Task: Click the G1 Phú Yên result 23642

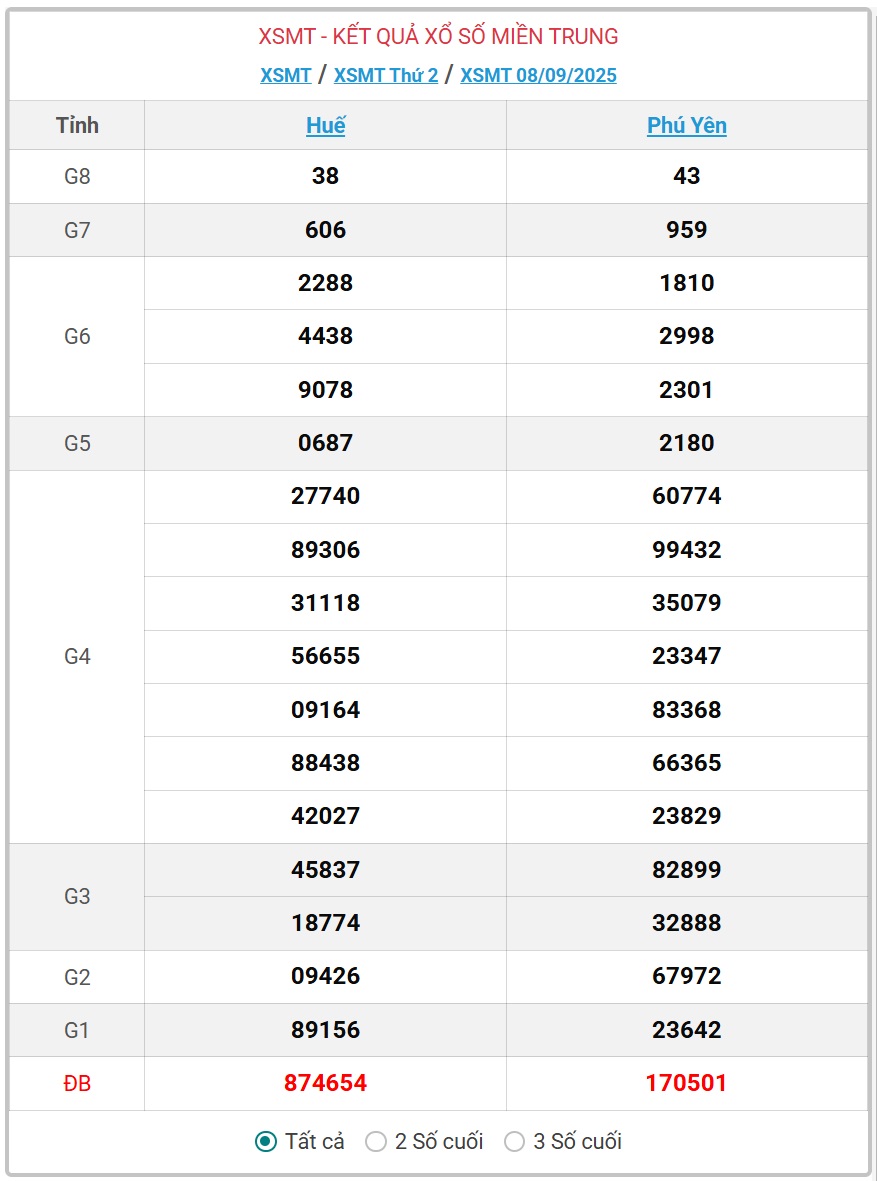Action: pos(686,1030)
